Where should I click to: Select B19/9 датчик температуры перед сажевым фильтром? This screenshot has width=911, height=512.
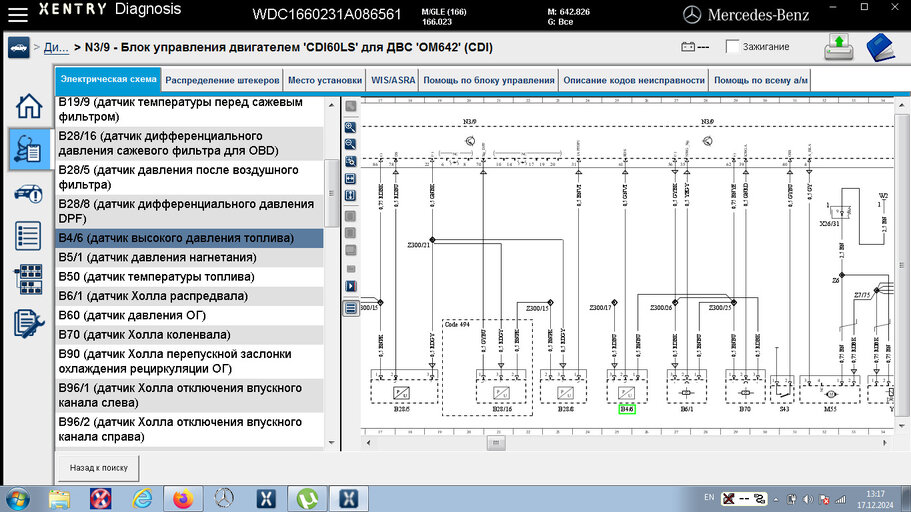(x=190, y=109)
